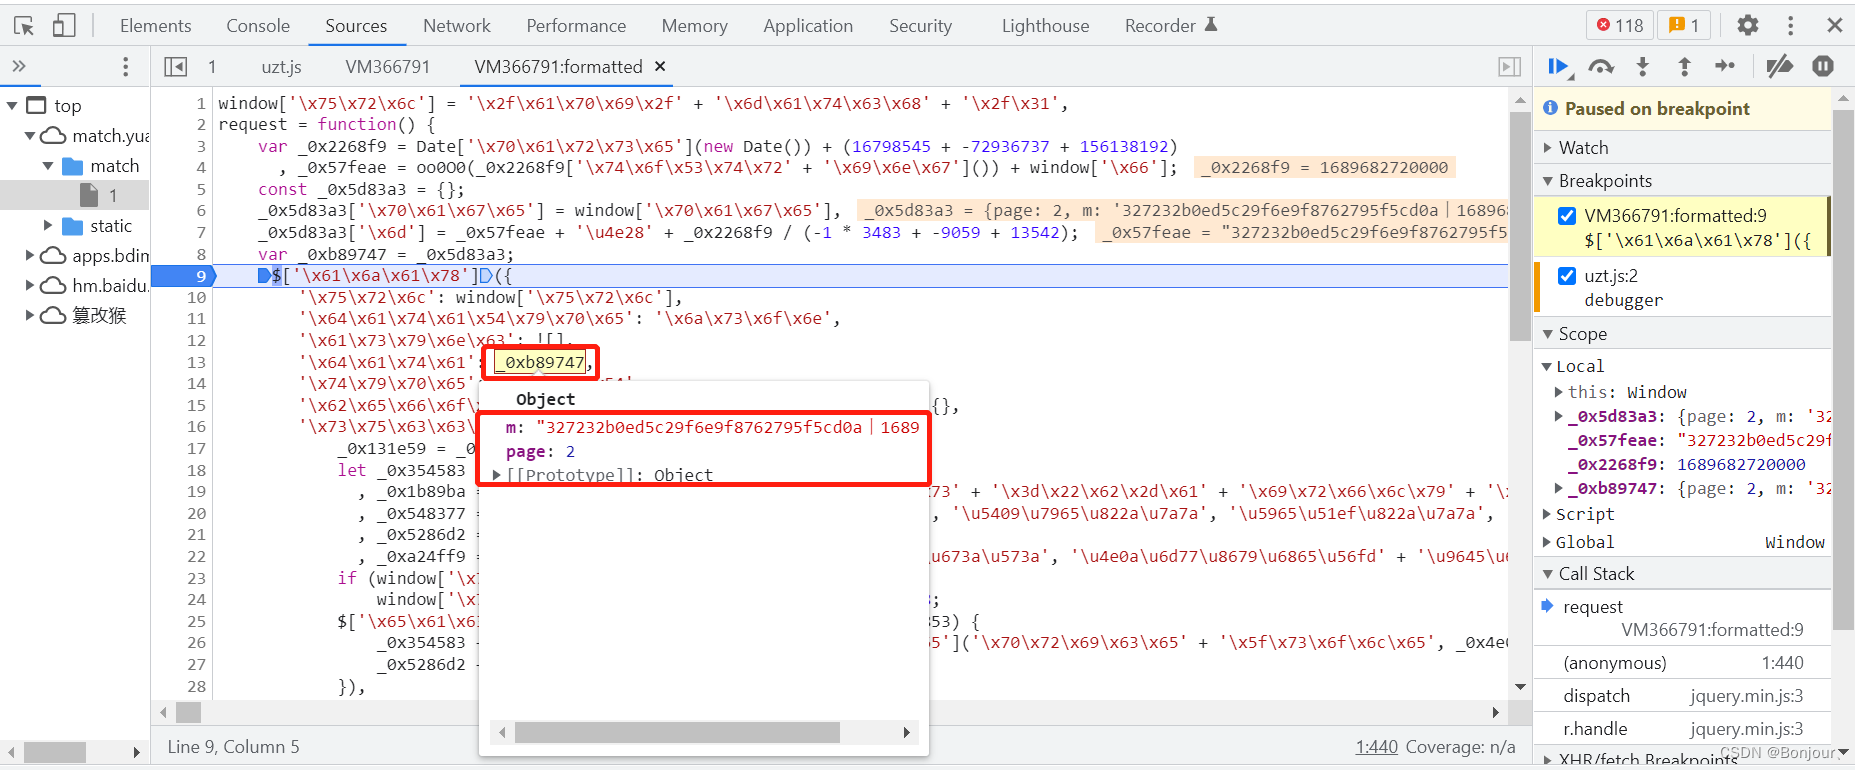1855x770 pixels.
Task: Click the 1 warning issues badge
Action: [1685, 25]
